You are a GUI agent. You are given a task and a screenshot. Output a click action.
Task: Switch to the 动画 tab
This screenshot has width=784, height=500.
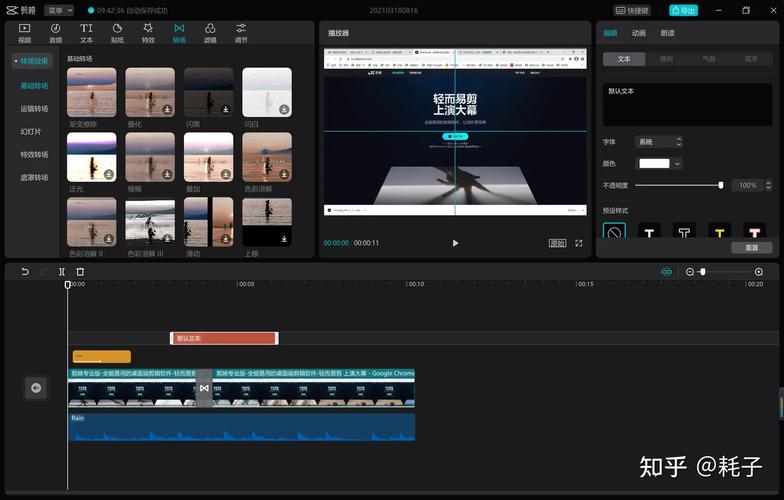click(x=638, y=33)
